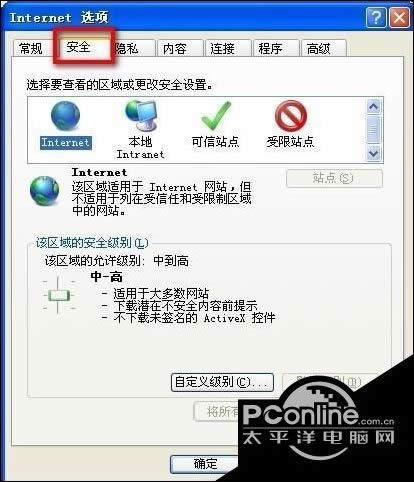This screenshot has height=482, width=414.
Task: Click the help question mark button
Action: coord(376,17)
